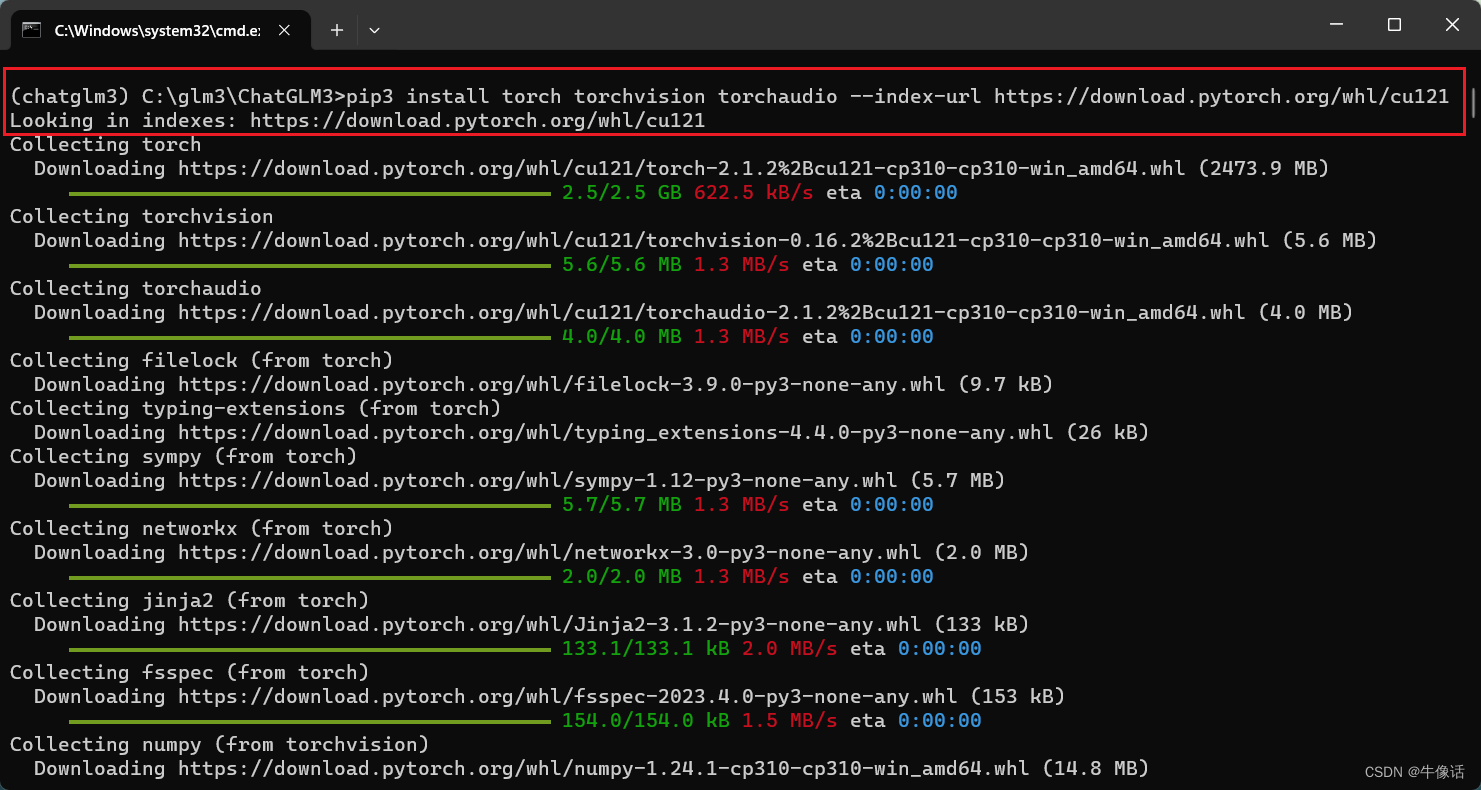Click the filelock-3.9.0 wheel URL
The width and height of the screenshot is (1481, 790).
coord(561,384)
